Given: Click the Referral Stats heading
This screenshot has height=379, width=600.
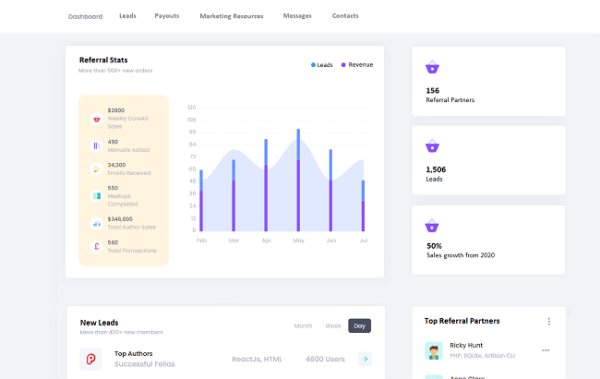Looking at the screenshot, I should coord(103,60).
